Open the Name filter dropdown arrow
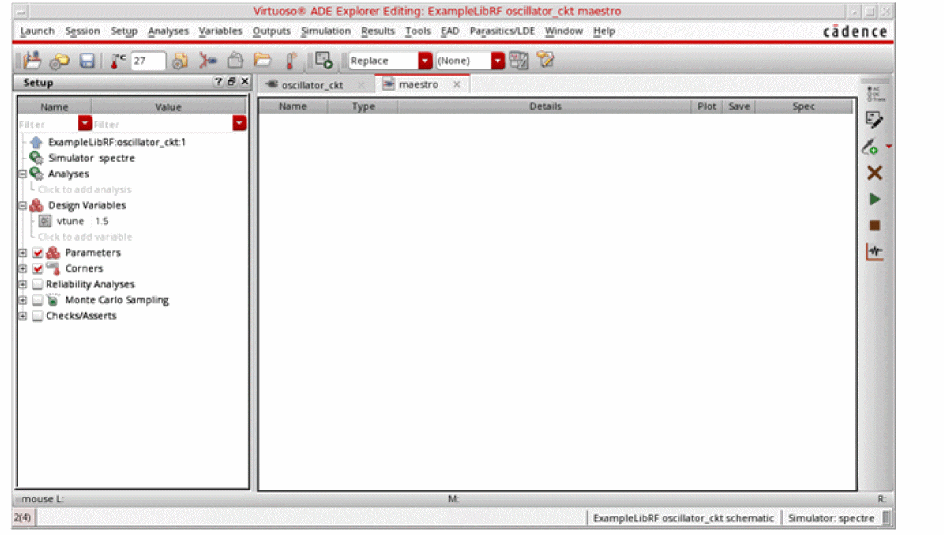 point(85,123)
